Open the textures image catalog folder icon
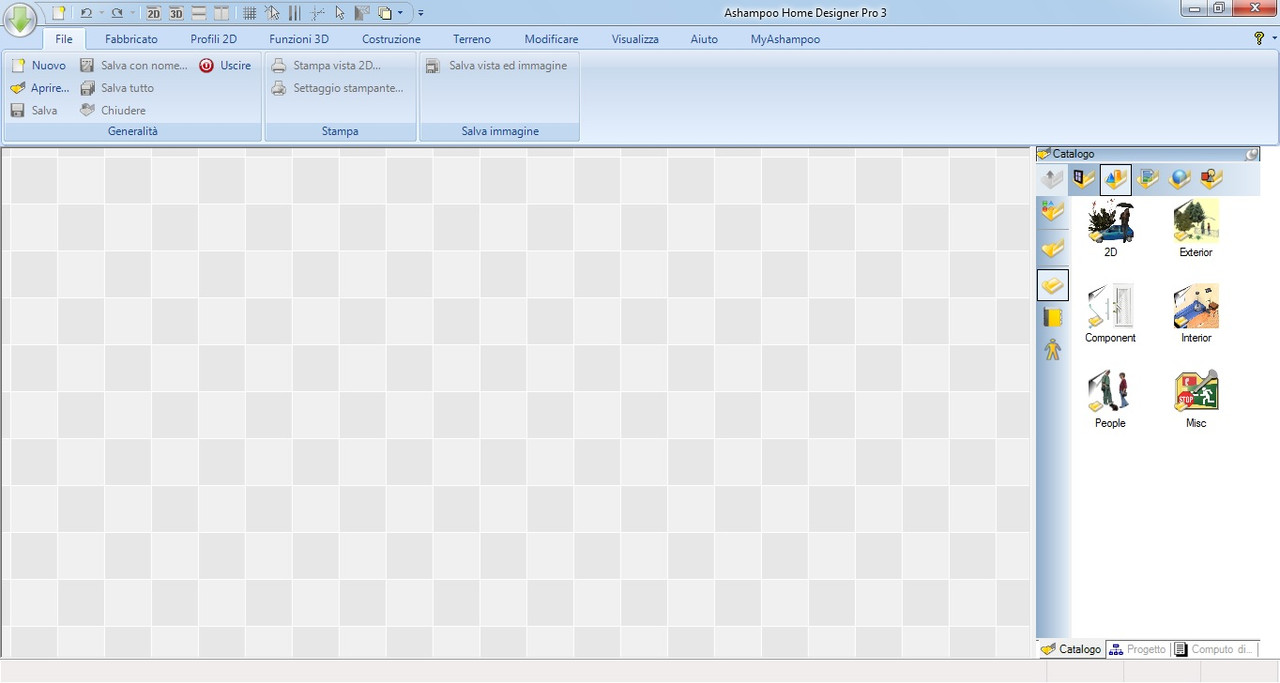 (x=1148, y=180)
